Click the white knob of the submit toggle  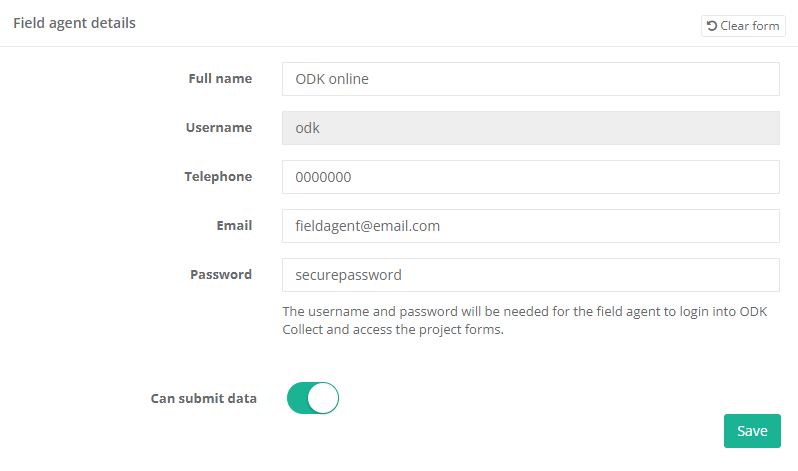[x=323, y=398]
